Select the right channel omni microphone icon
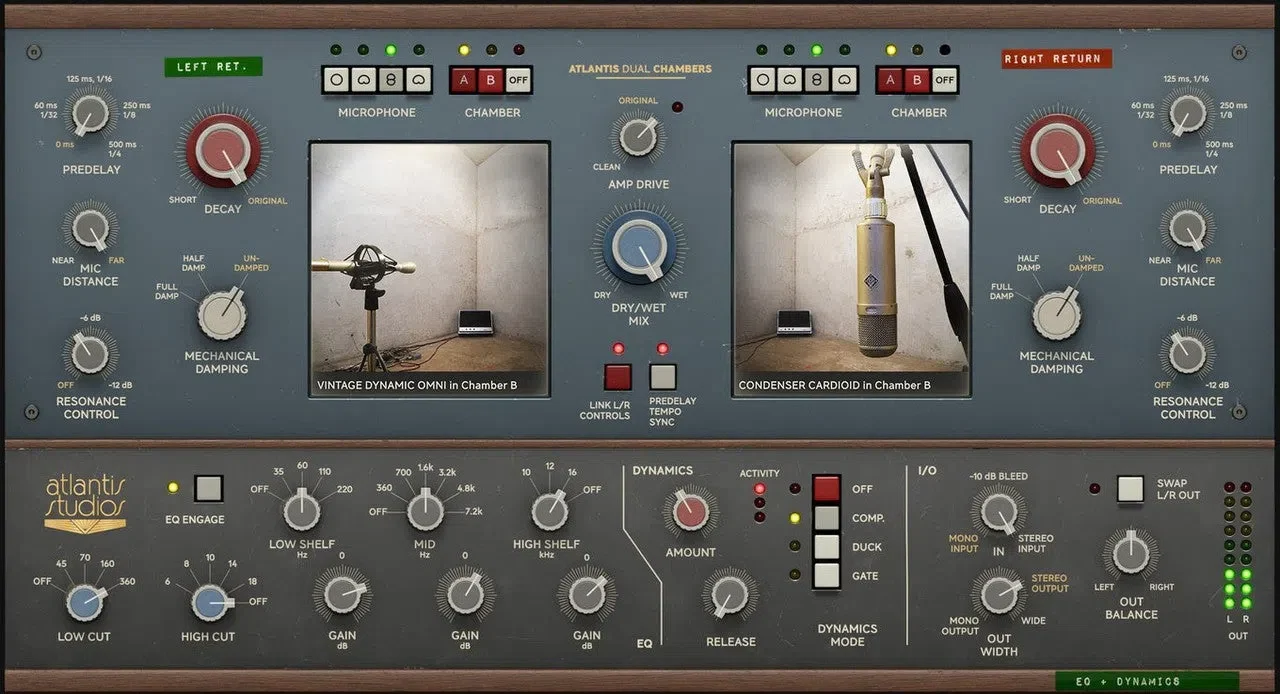 (763, 80)
